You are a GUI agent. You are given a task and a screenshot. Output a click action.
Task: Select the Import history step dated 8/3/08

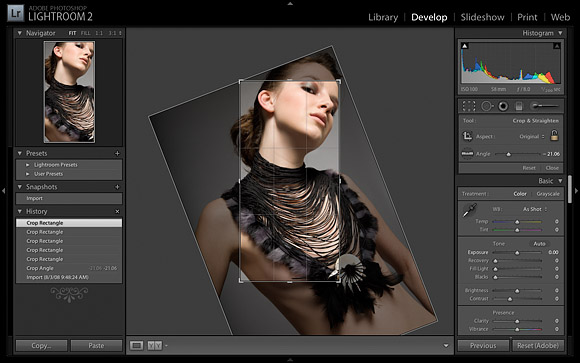[69, 278]
